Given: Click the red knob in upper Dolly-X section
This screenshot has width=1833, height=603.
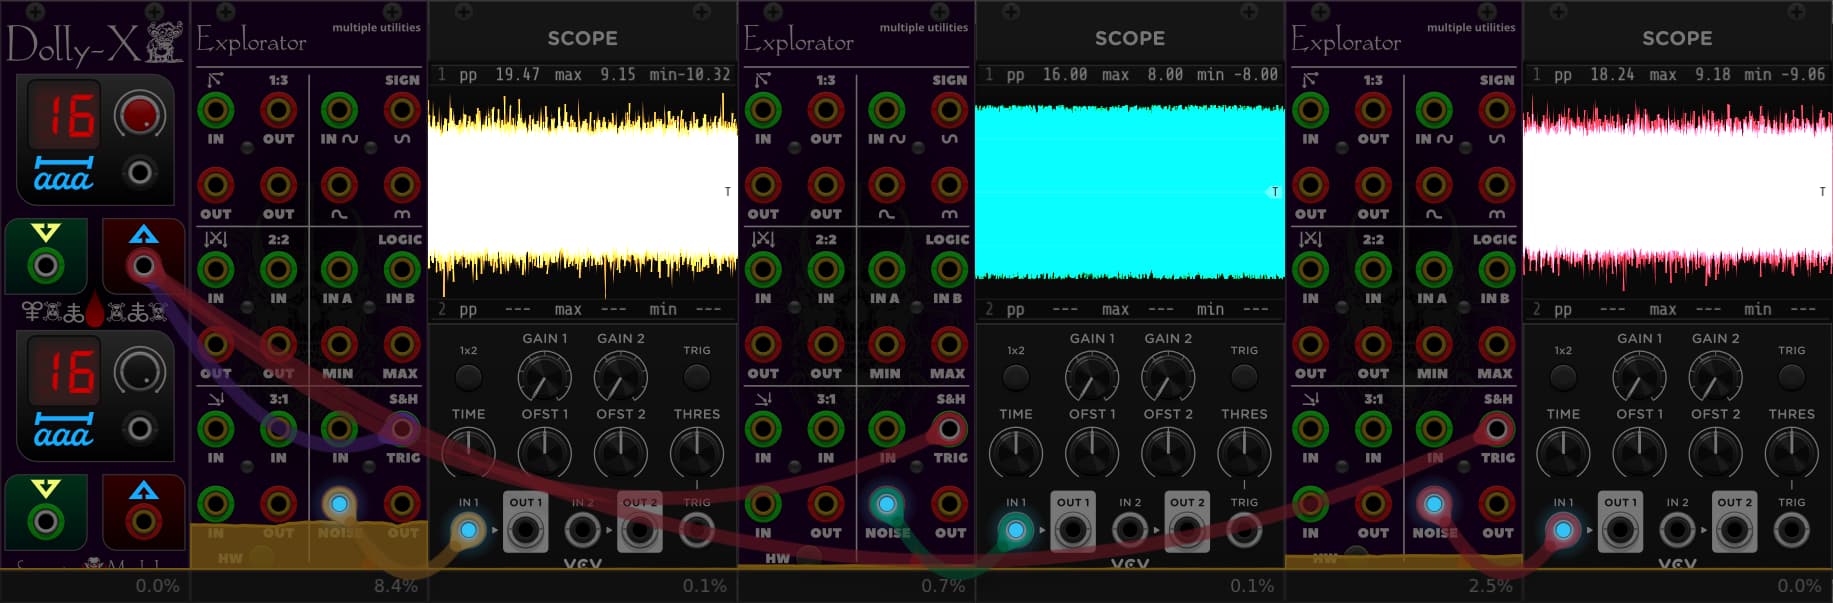Looking at the screenshot, I should (140, 115).
